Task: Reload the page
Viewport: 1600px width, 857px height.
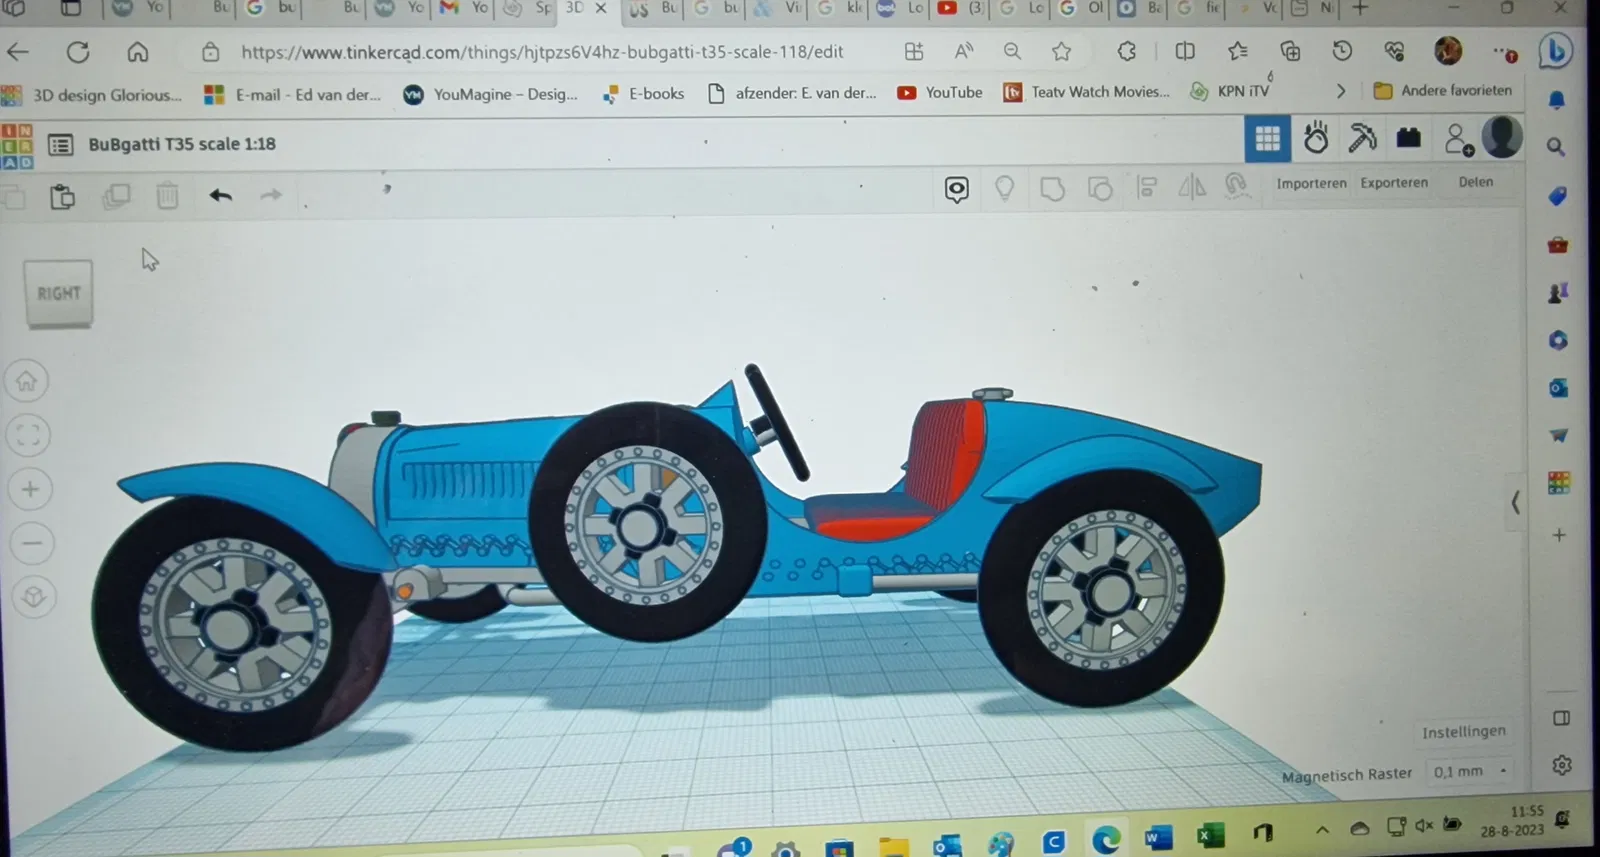Action: 78,52
